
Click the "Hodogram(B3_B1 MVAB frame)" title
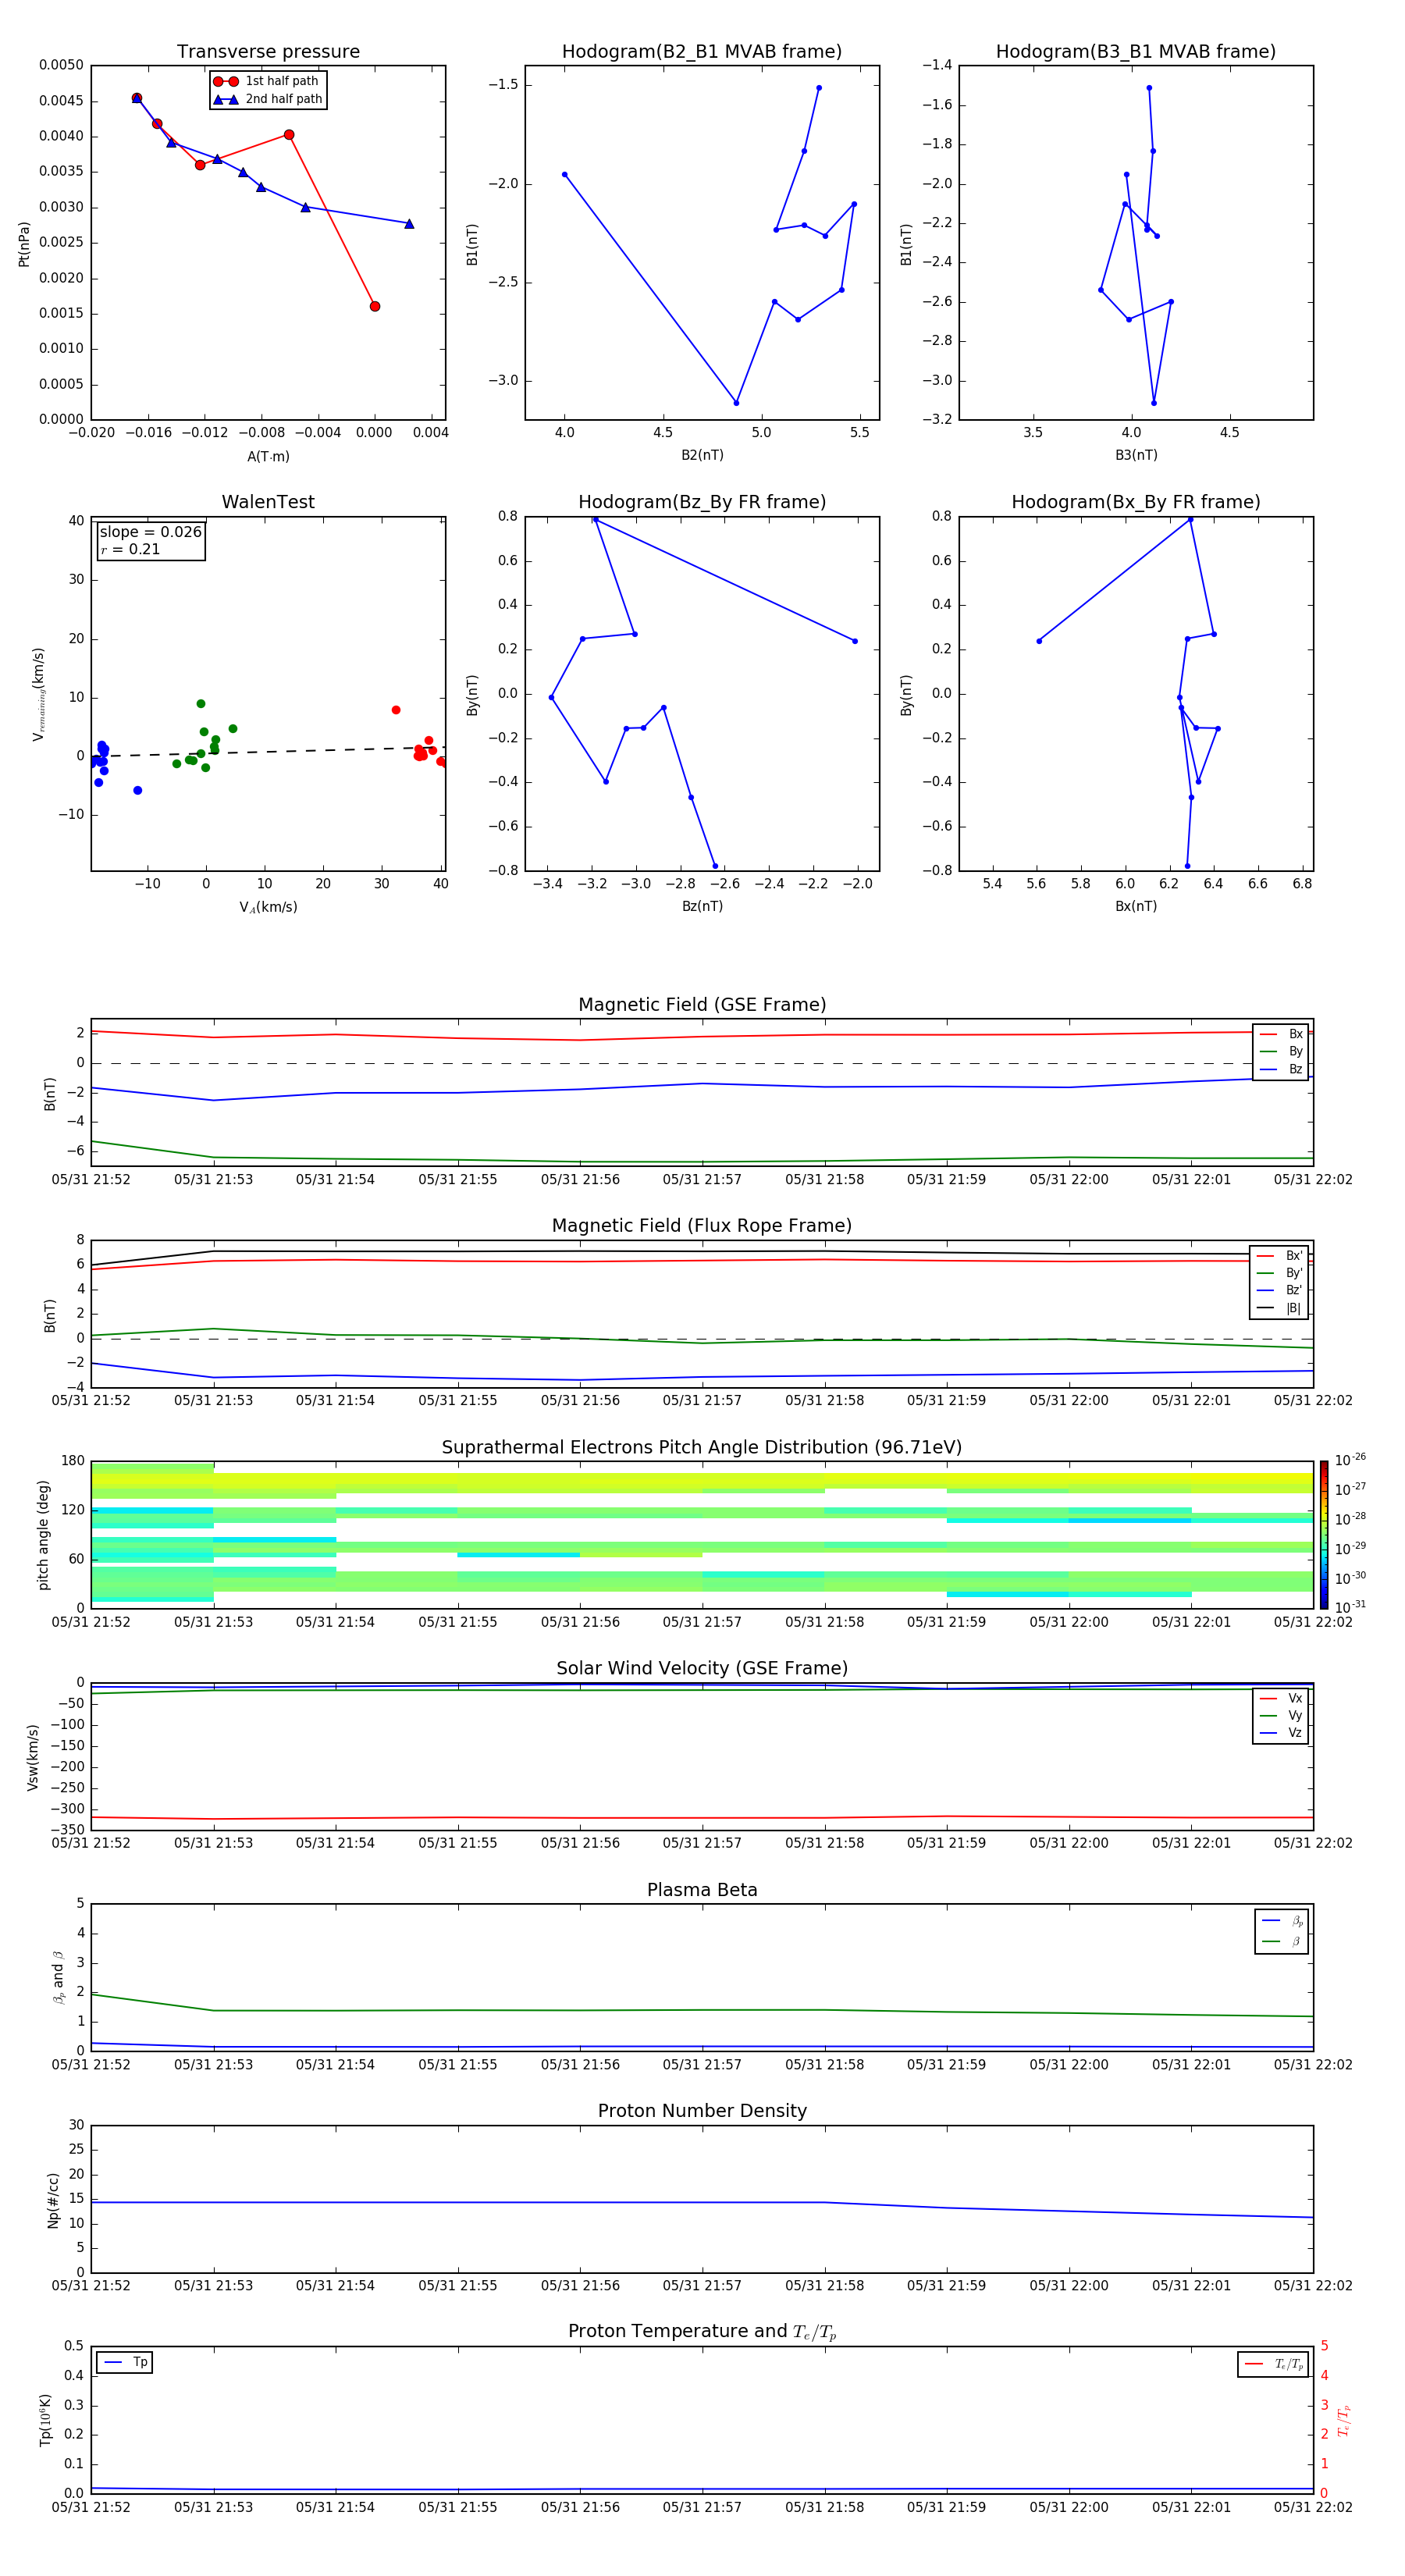coord(1136,52)
